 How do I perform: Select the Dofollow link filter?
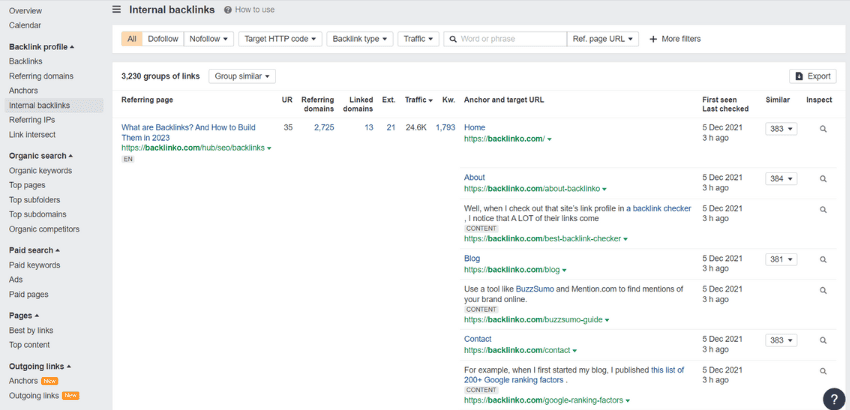(x=163, y=39)
